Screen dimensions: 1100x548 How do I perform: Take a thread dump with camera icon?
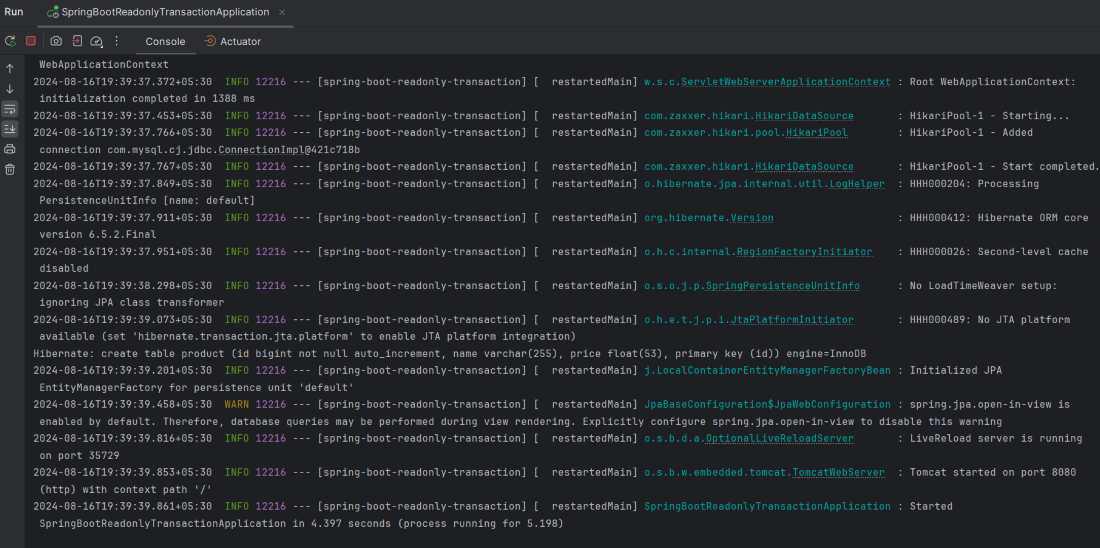tap(56, 41)
